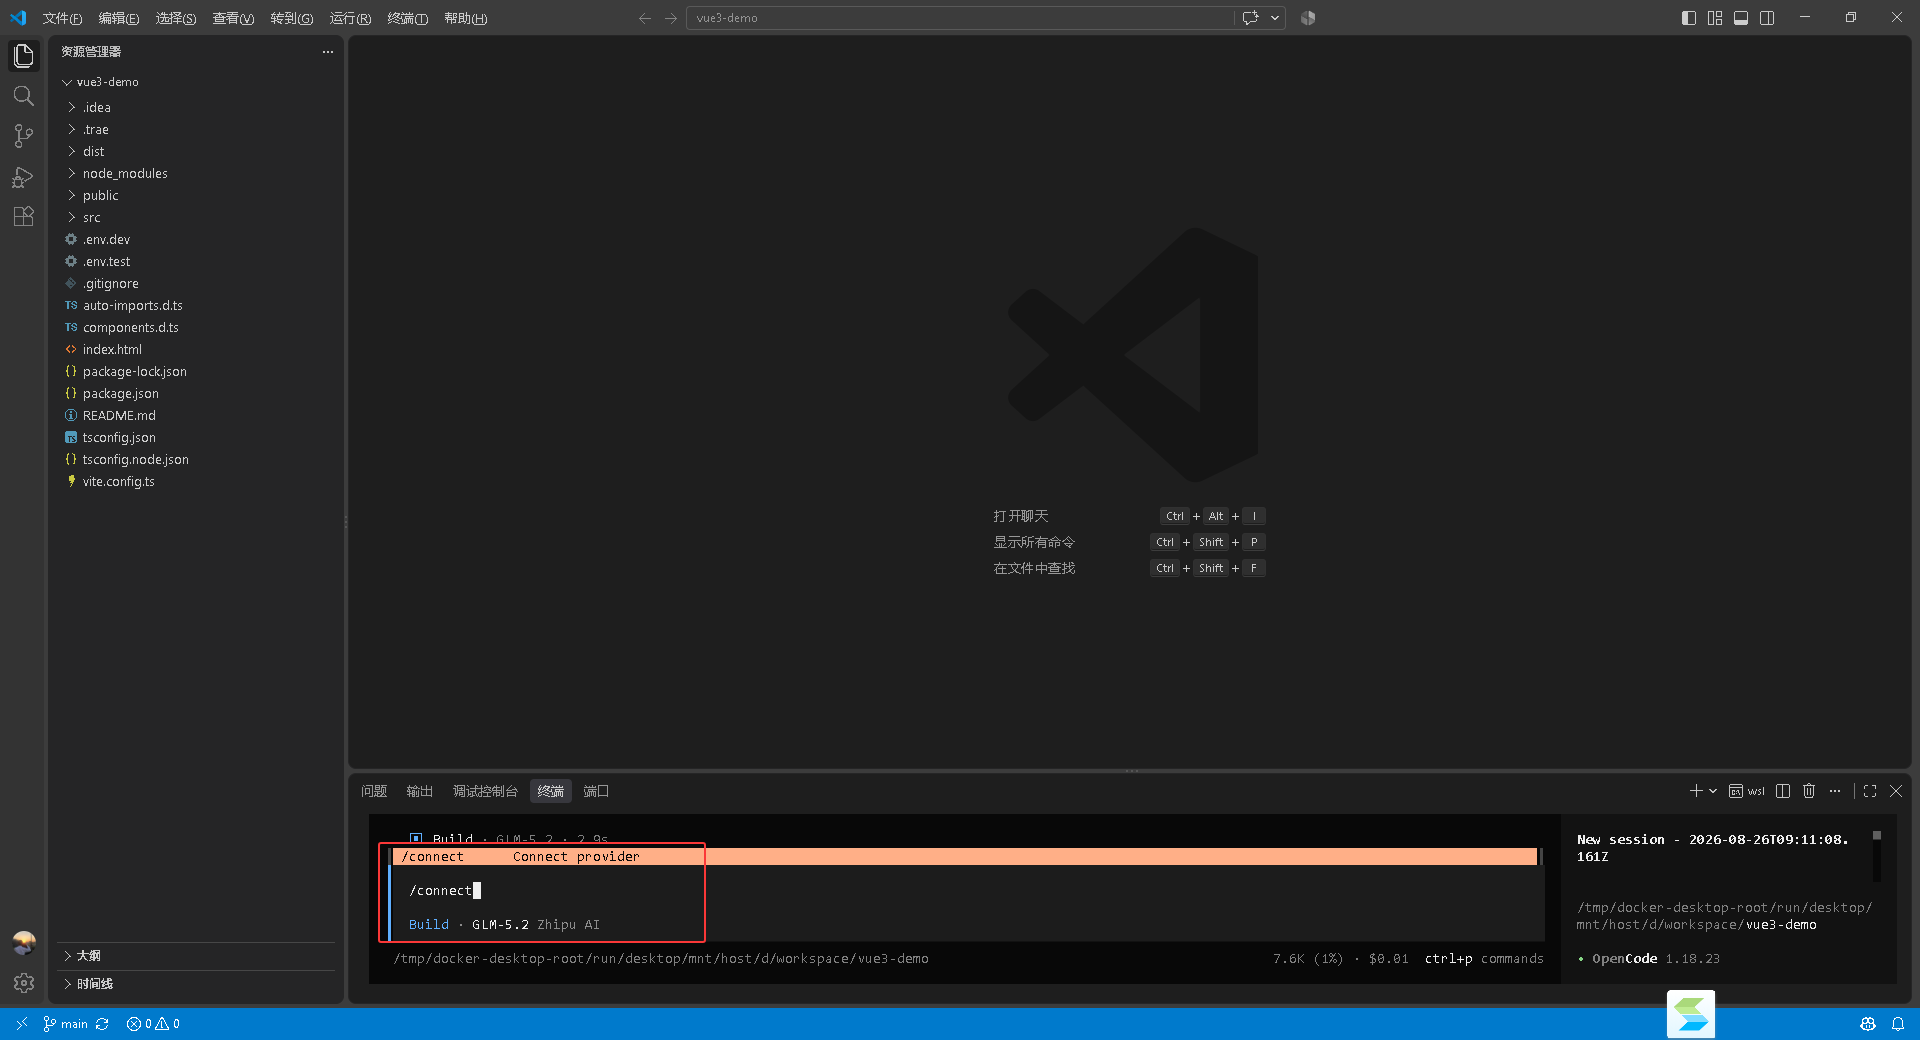Close the bottom panel
Image resolution: width=1920 pixels, height=1040 pixels.
click(x=1896, y=791)
